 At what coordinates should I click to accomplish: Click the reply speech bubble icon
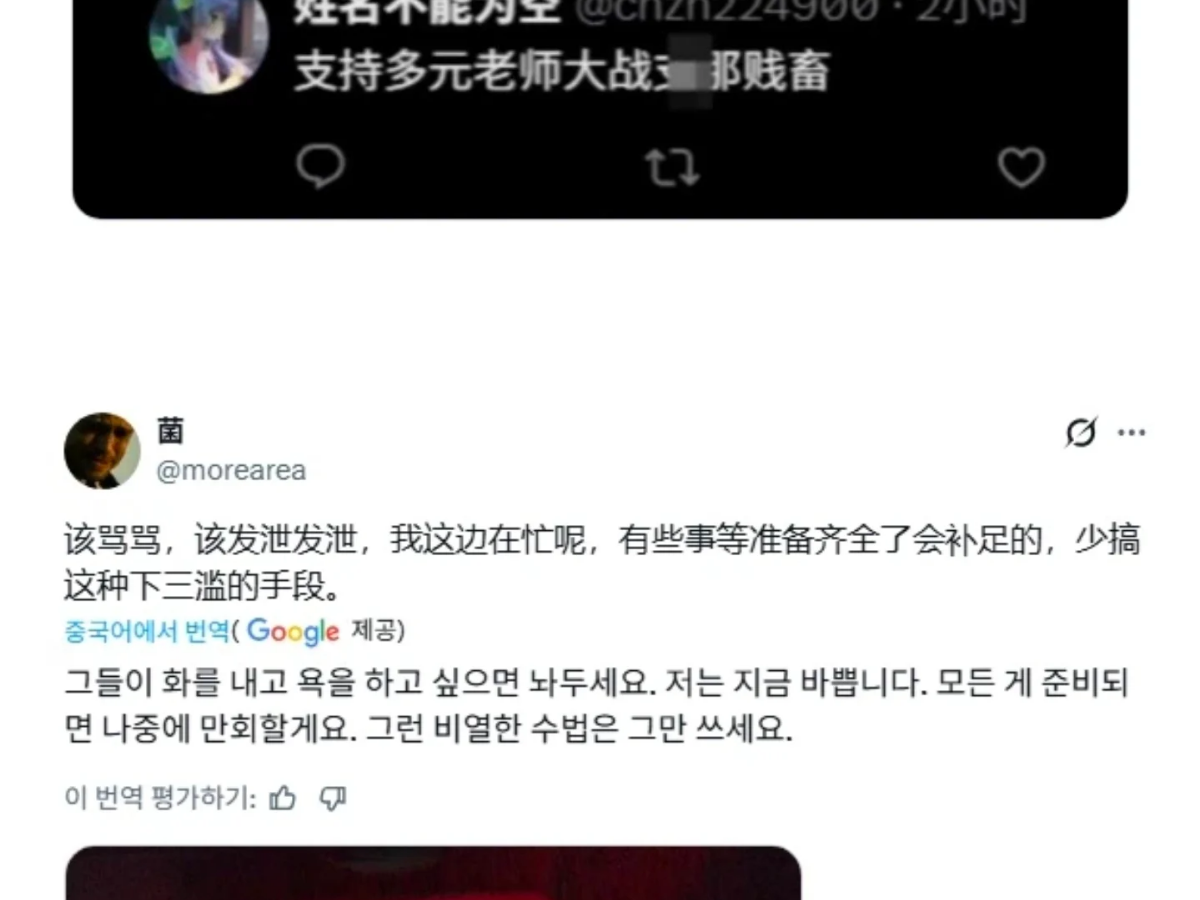pos(321,167)
